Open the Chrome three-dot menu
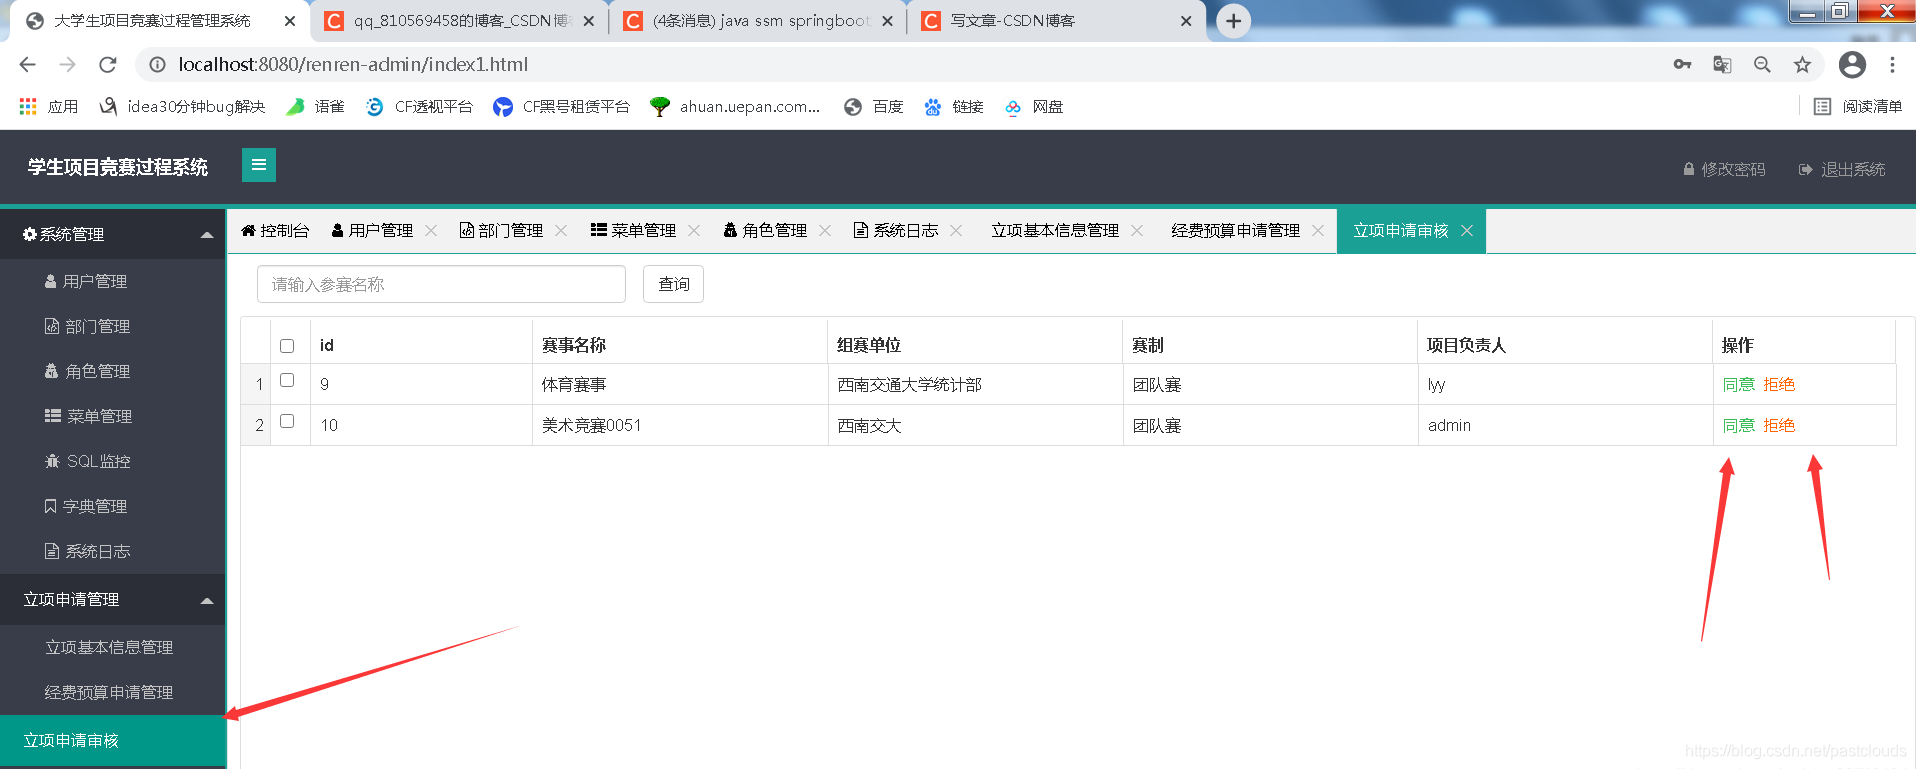 point(1892,65)
